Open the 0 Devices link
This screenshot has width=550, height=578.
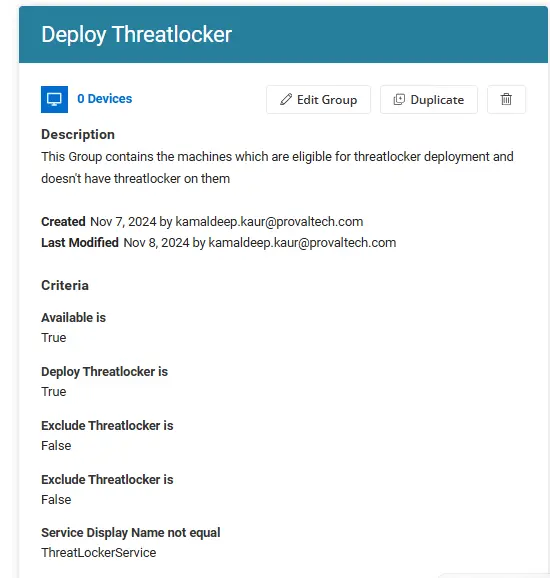(x=104, y=99)
